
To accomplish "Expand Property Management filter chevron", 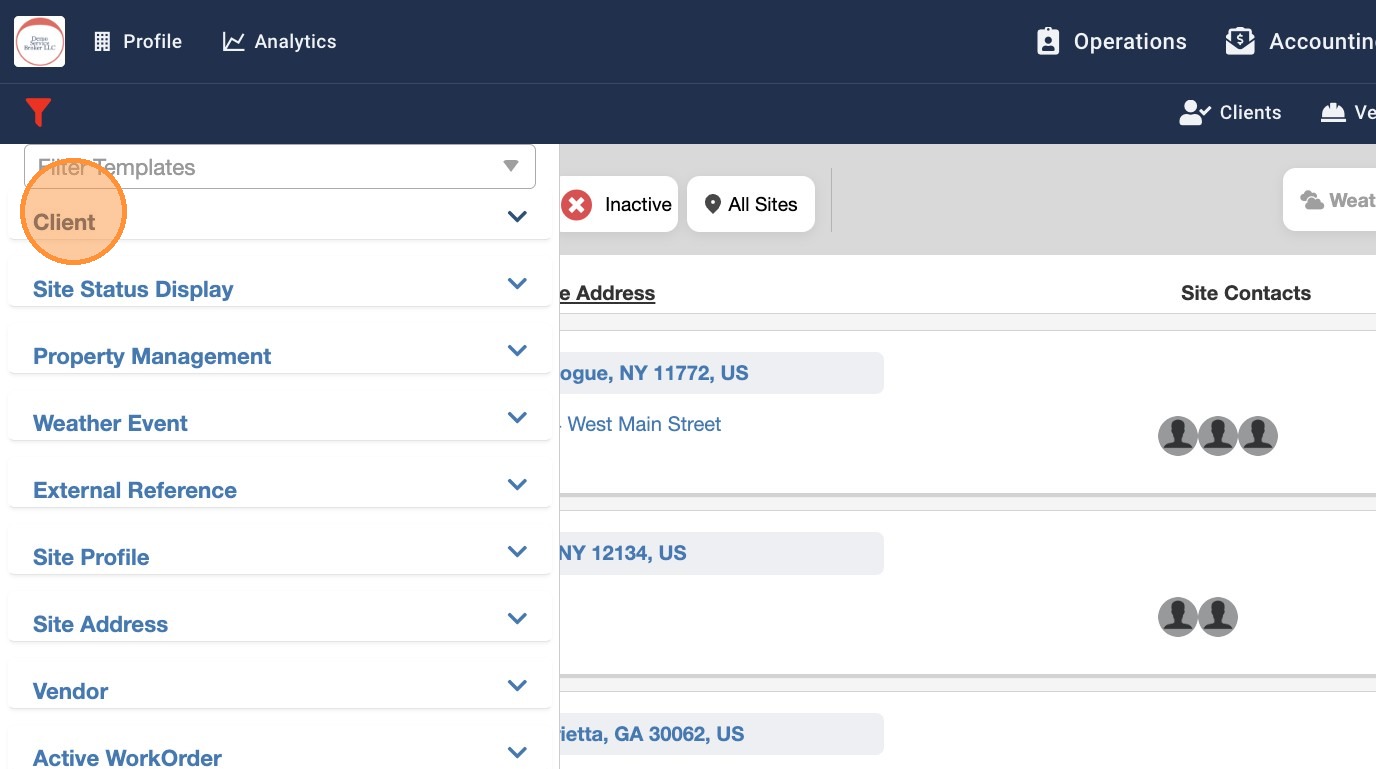I will (517, 350).
